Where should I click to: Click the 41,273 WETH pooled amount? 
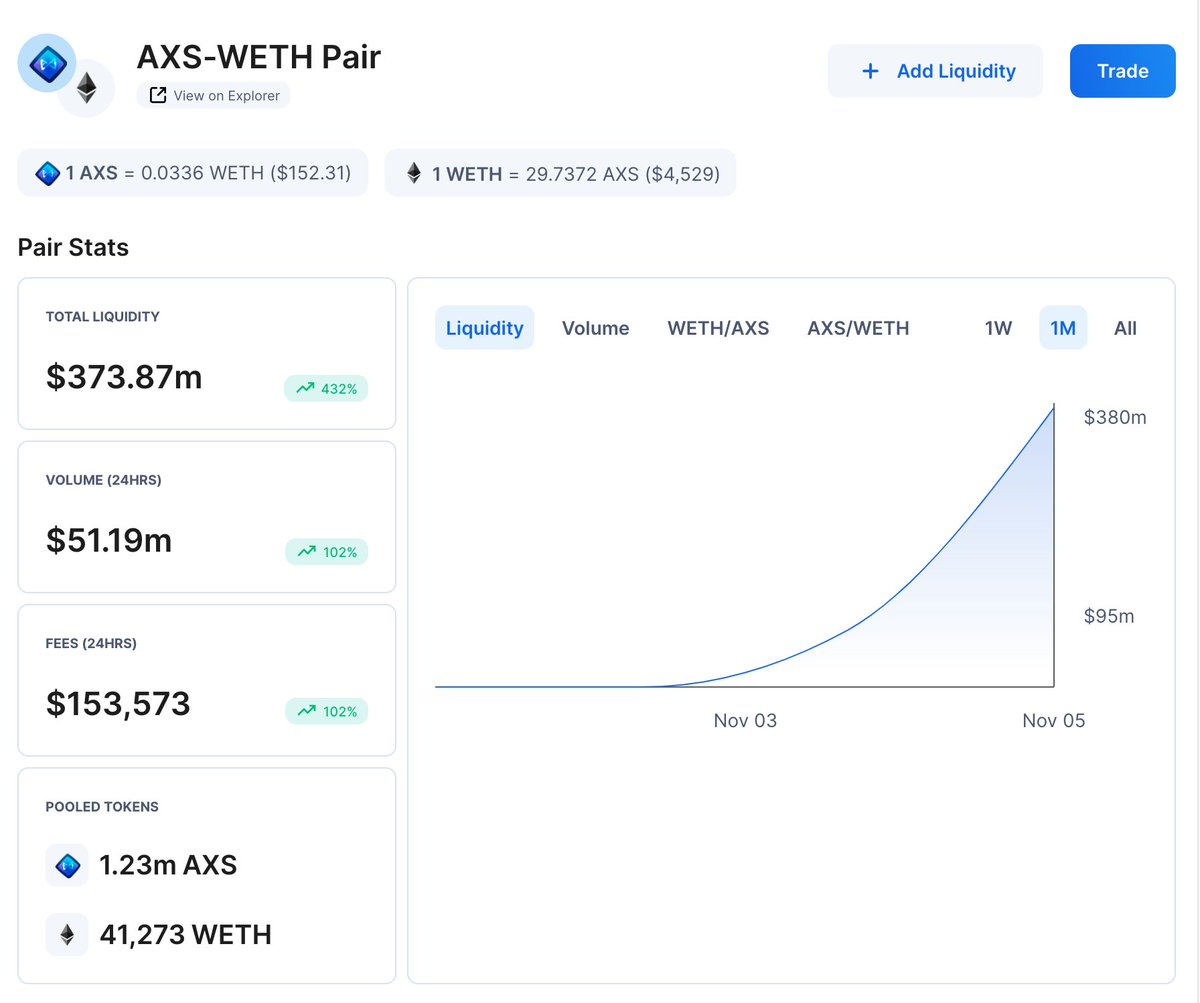[x=185, y=934]
